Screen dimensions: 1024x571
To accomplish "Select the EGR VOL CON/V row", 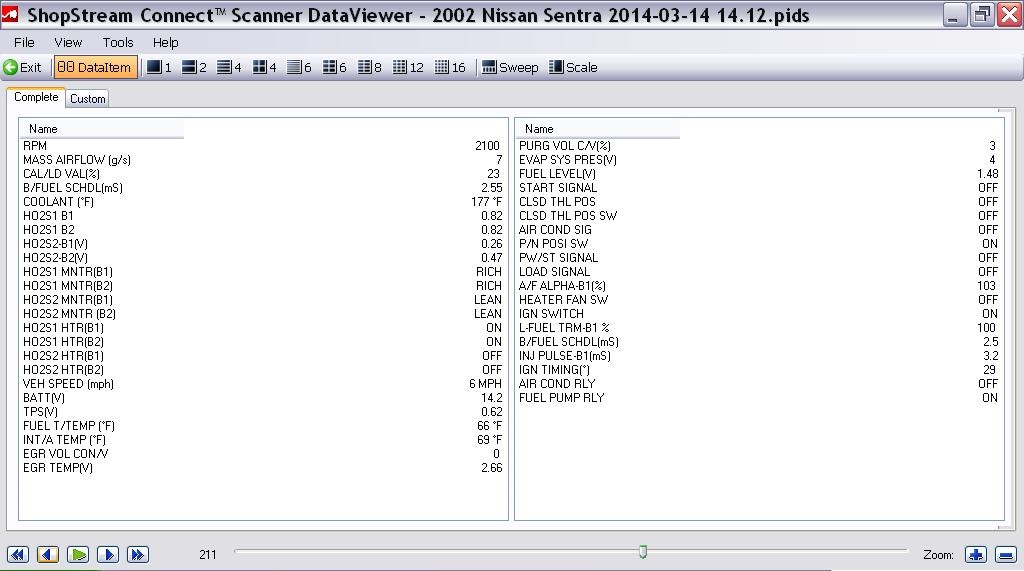I will (x=263, y=453).
